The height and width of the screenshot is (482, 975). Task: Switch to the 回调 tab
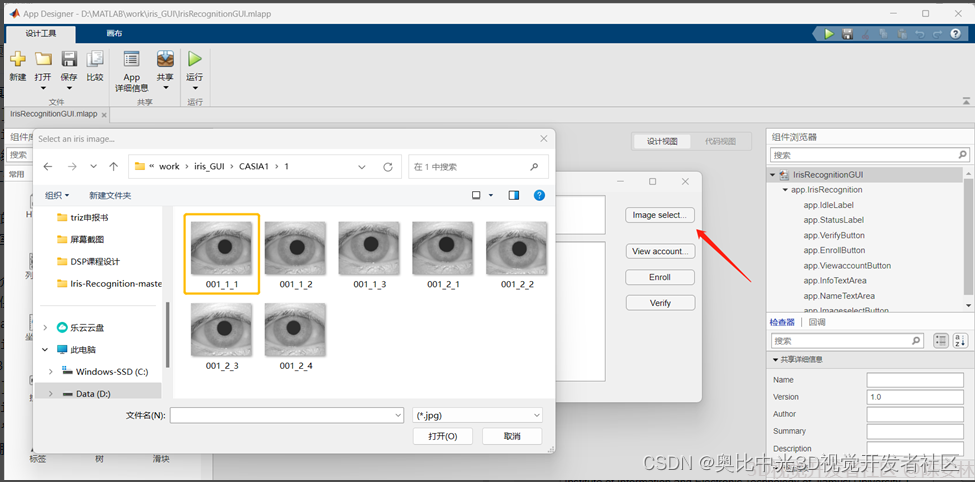[x=817, y=322]
